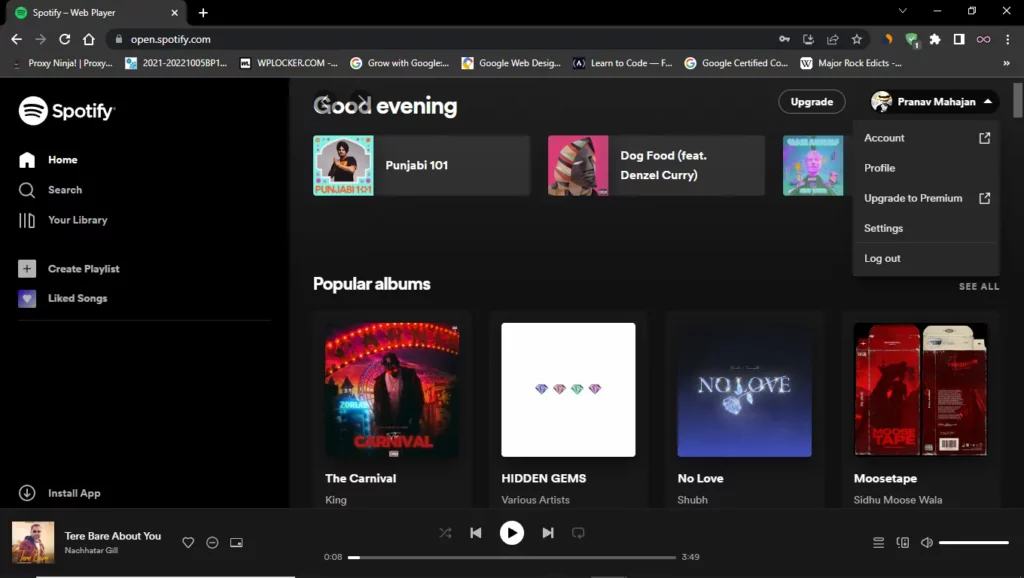Open the Proxy Ninja bookmark

pos(63,63)
